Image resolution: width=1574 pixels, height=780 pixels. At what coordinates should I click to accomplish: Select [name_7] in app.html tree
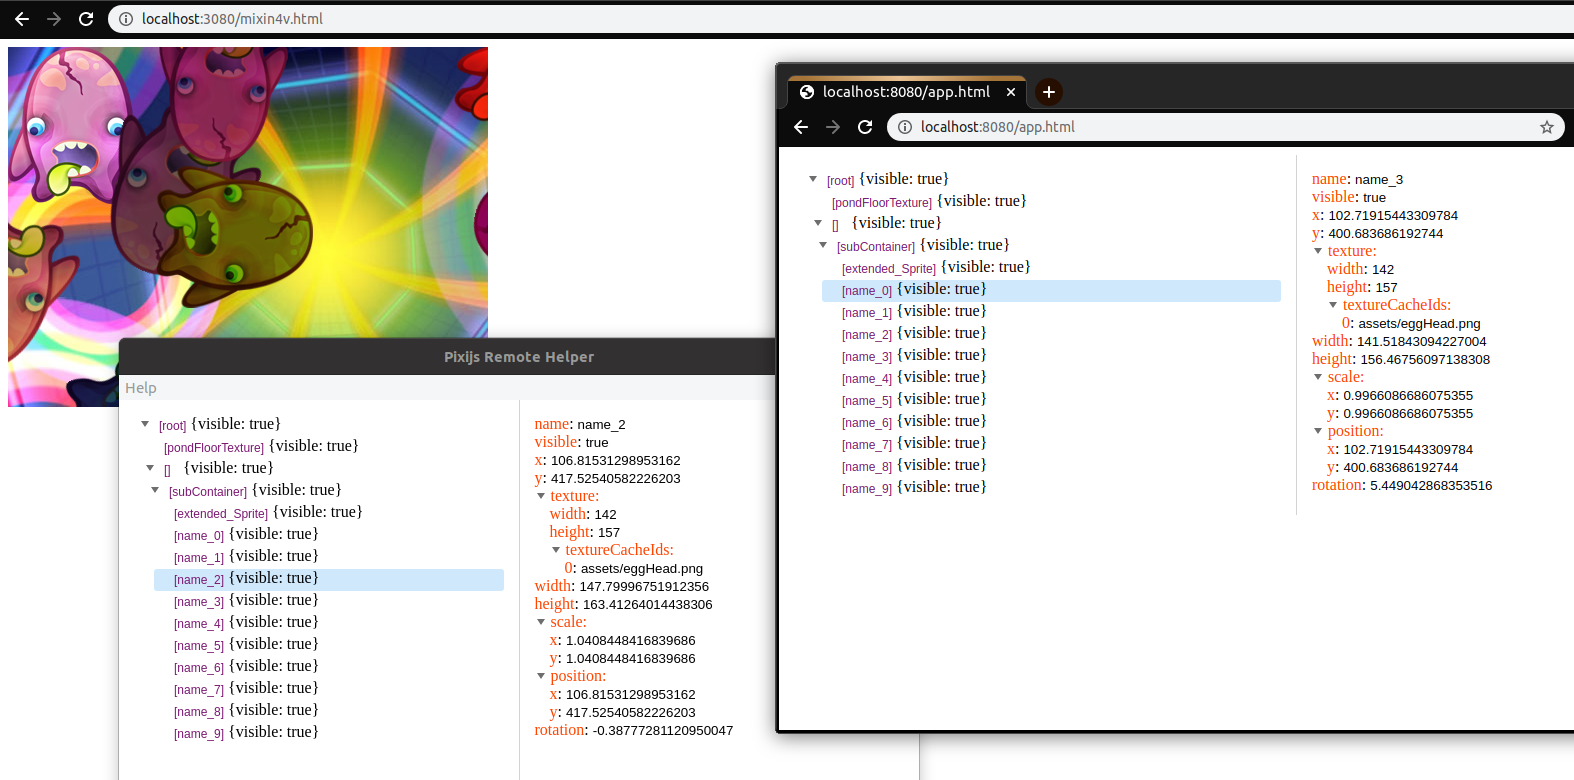click(x=867, y=444)
